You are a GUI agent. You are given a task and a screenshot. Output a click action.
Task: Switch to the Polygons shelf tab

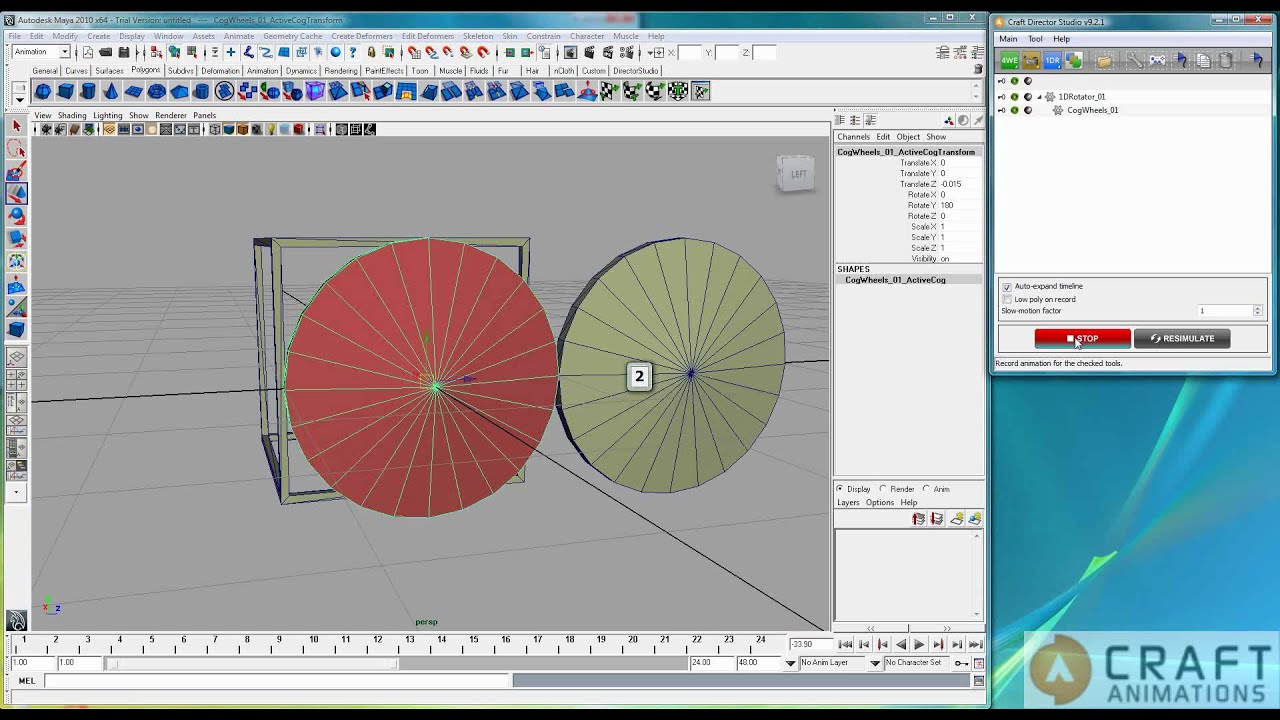pyautogui.click(x=145, y=71)
